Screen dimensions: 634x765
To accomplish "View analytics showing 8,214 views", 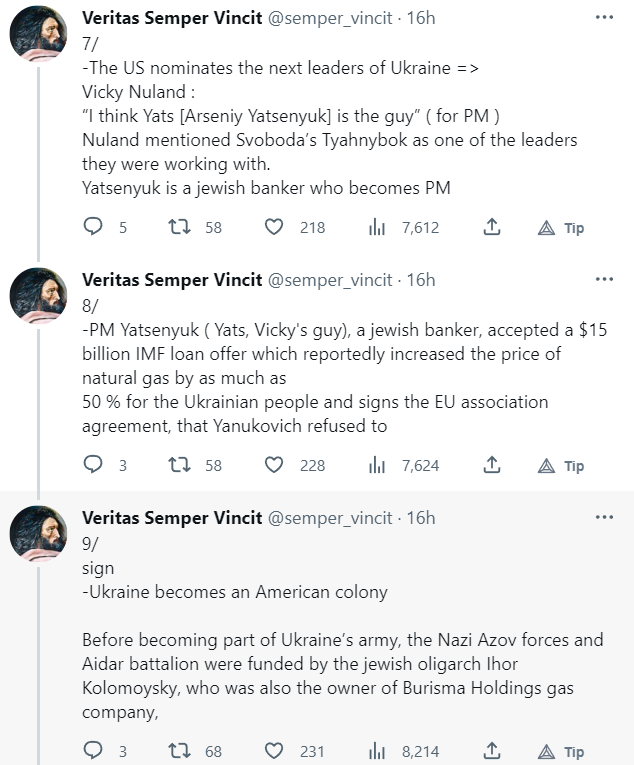I will 377,751.
